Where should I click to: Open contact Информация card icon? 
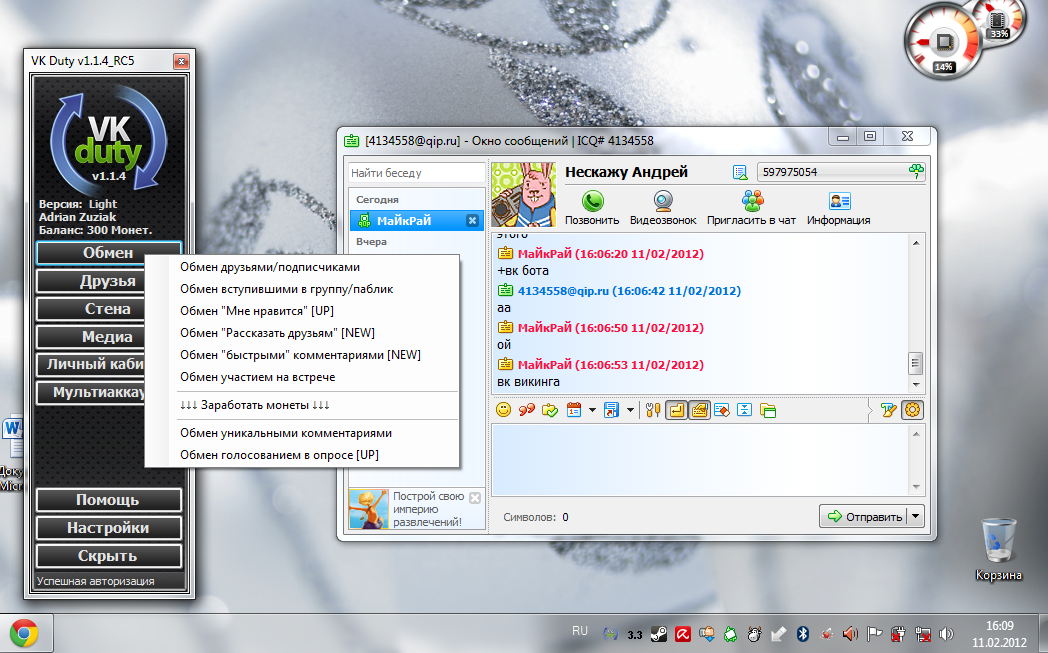pos(839,201)
